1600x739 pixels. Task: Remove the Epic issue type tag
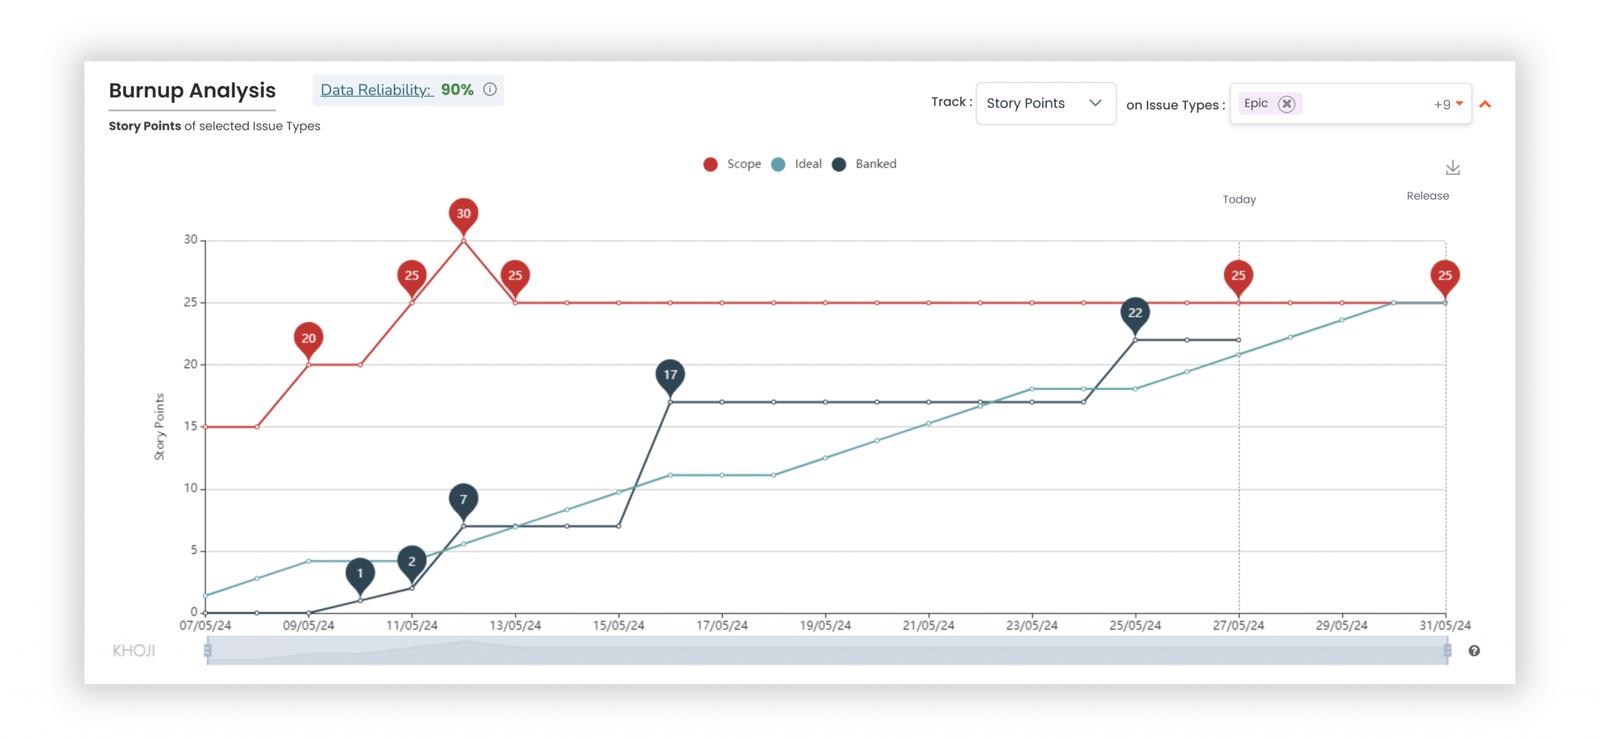pyautogui.click(x=1287, y=104)
